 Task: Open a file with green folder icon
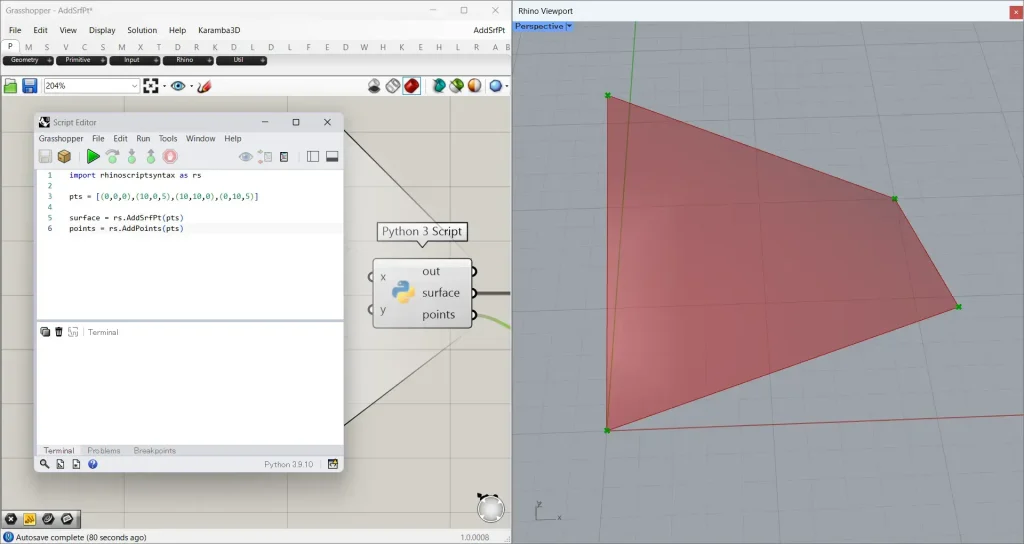pos(11,86)
